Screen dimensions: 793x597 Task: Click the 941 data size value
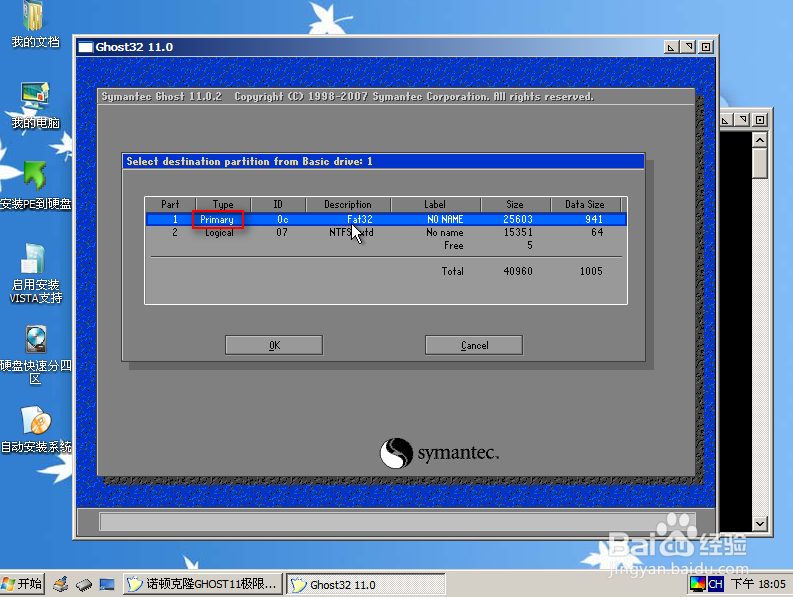594,219
